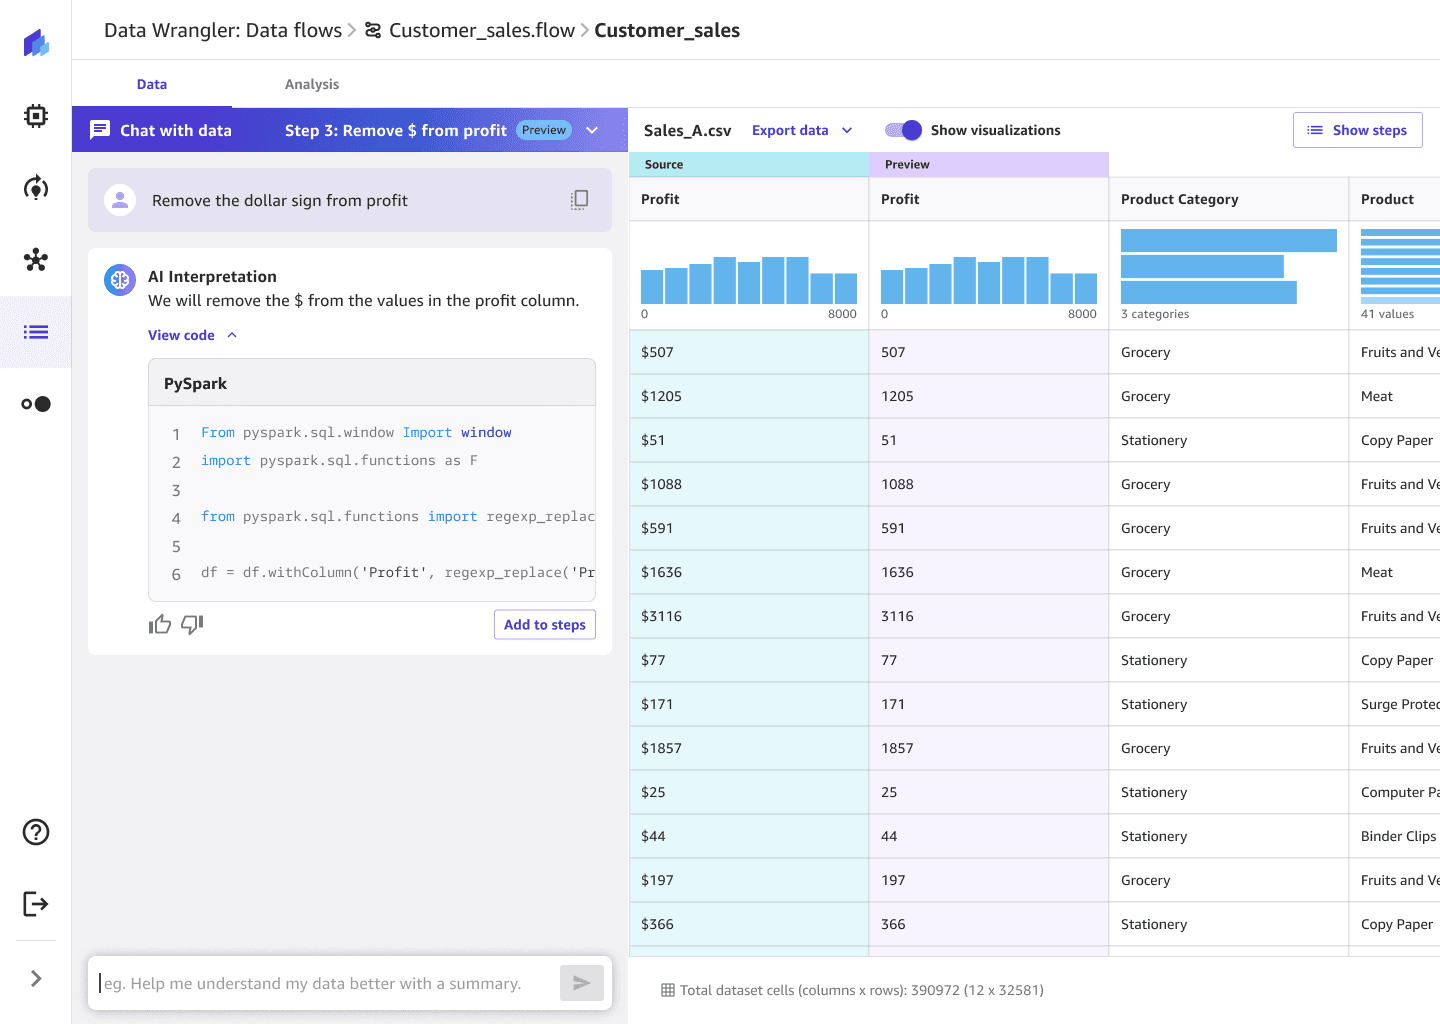This screenshot has height=1024, width=1440.
Task: Click the source Profit cell $3116
Action: [749, 616]
